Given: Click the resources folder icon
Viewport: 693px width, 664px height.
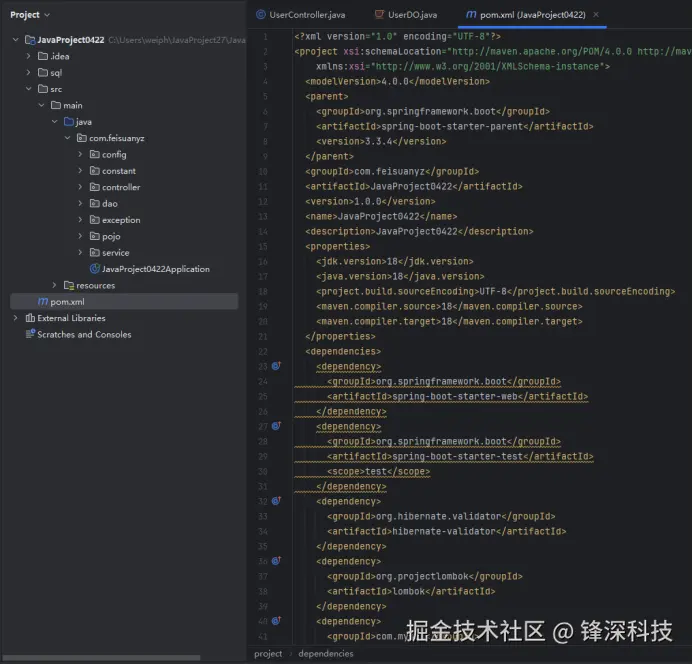Looking at the screenshot, I should pyautogui.click(x=69, y=285).
